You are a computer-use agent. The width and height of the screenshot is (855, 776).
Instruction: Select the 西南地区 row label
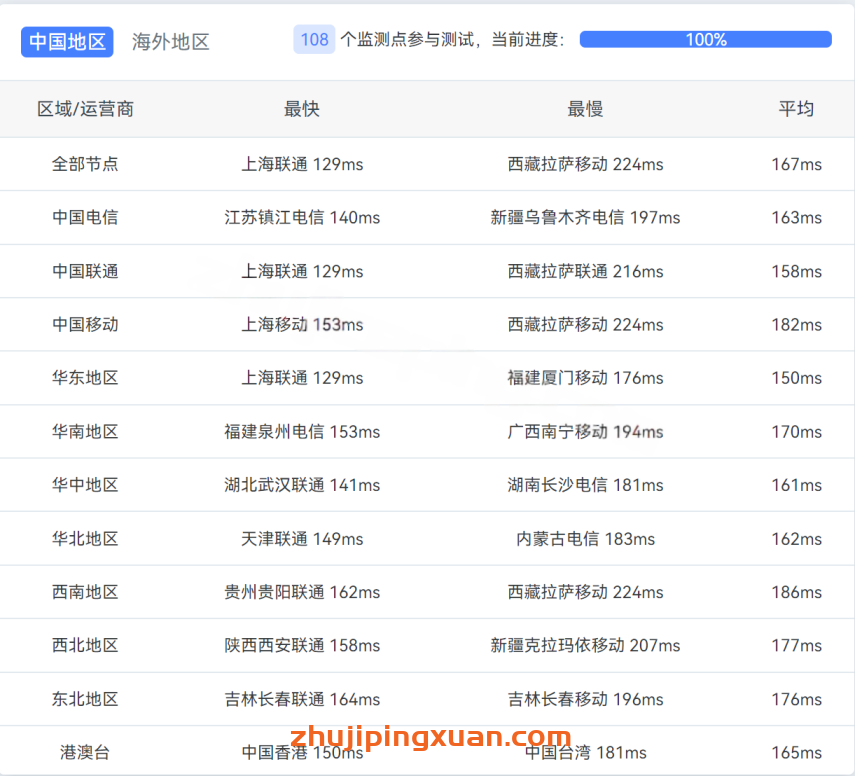pyautogui.click(x=85, y=592)
